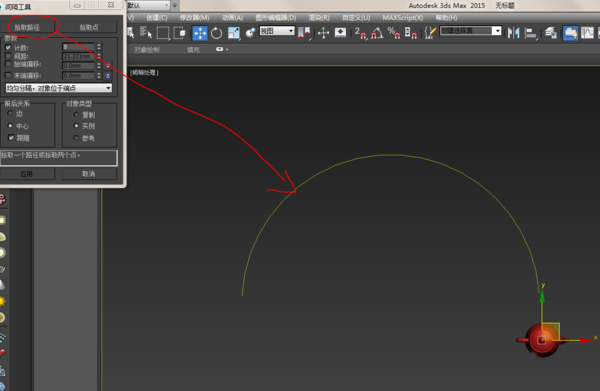Toggle the 计数 (Count) checkbox

coord(8,47)
